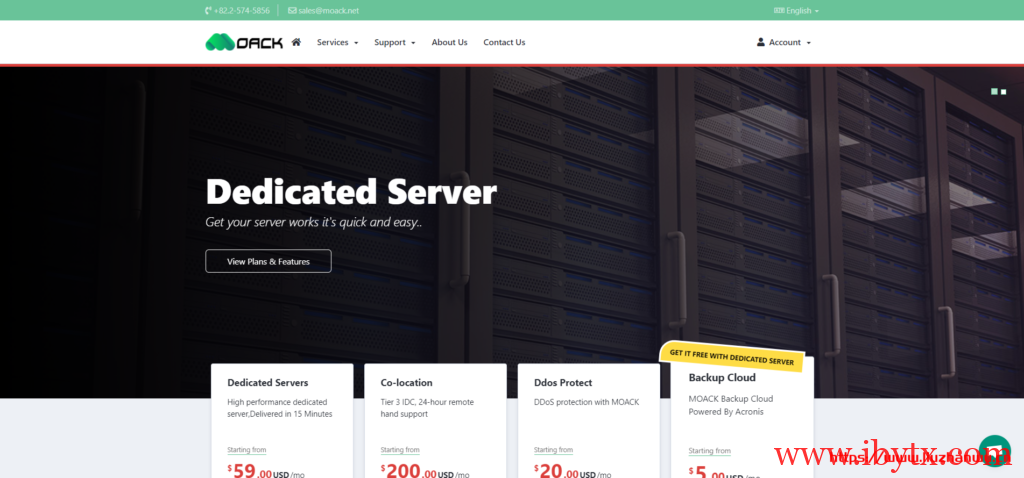Open the English language dropdown
Screen dimensions: 1024x478
click(x=799, y=10)
